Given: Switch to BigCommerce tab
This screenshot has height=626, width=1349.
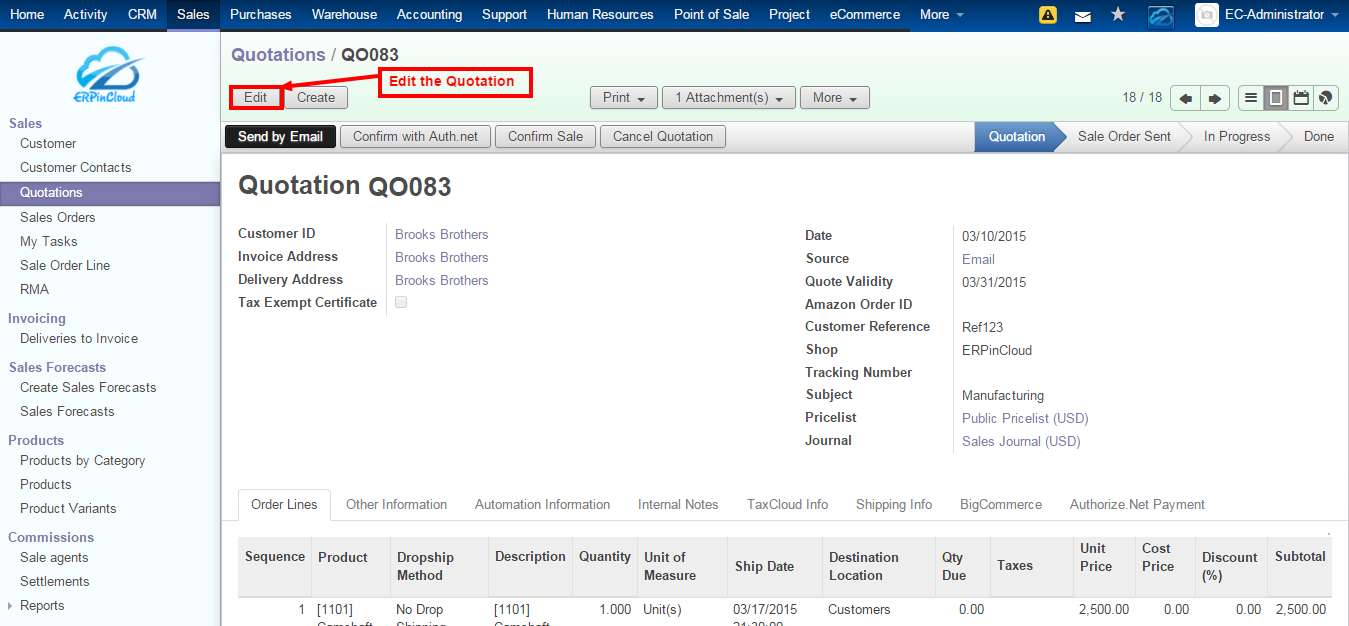Looking at the screenshot, I should (1001, 505).
